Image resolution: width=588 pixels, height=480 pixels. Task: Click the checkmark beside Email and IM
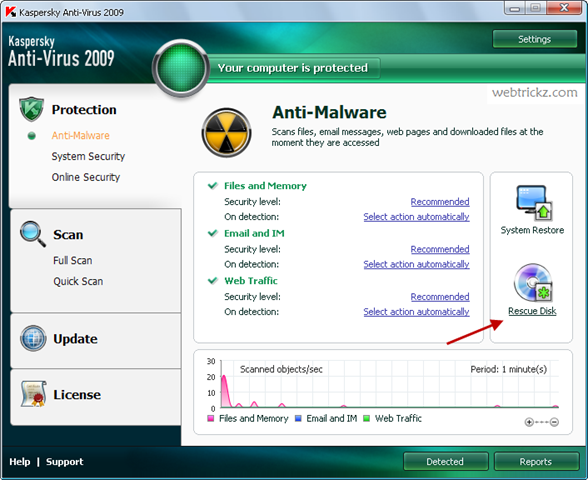tap(213, 233)
